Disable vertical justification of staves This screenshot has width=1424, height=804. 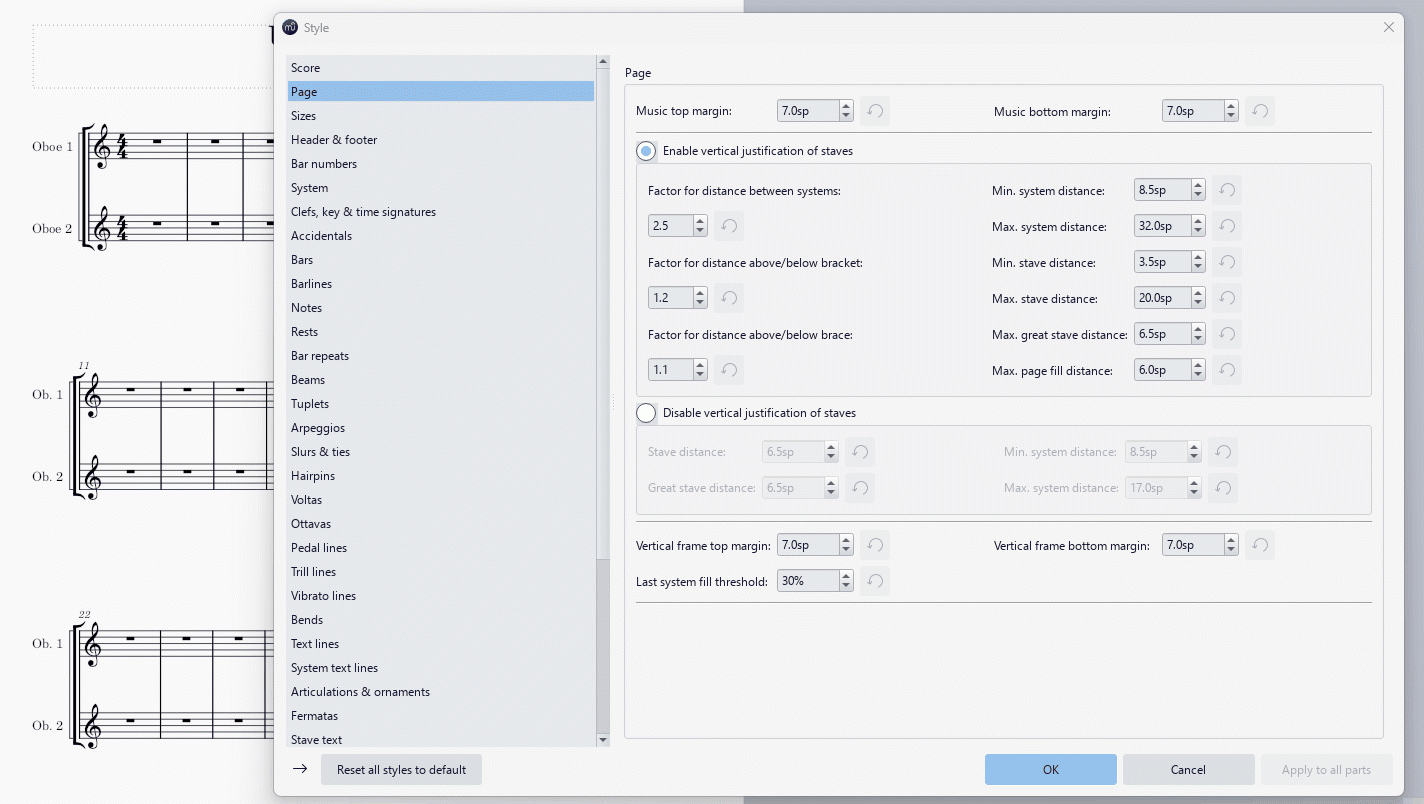pos(646,413)
